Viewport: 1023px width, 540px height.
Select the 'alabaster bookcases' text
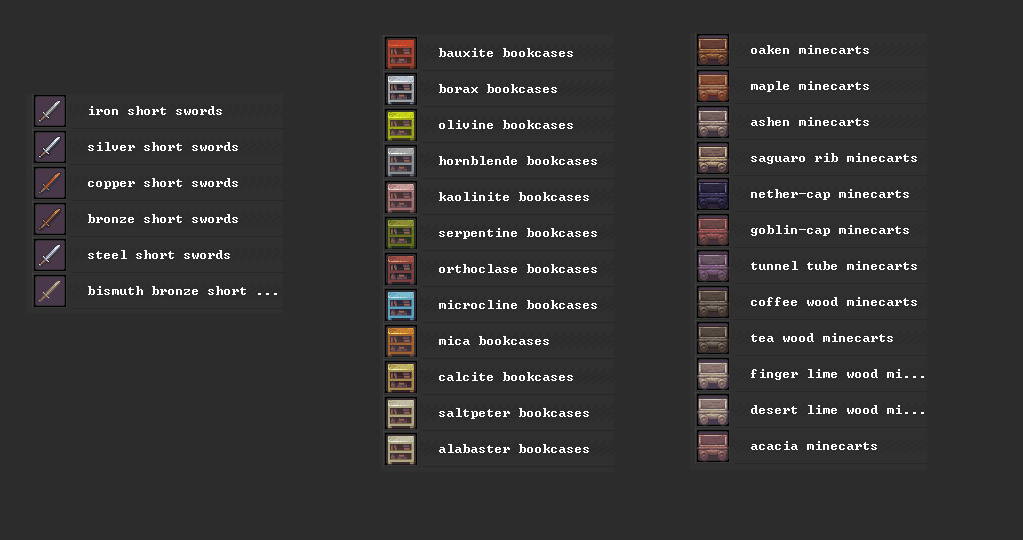514,449
